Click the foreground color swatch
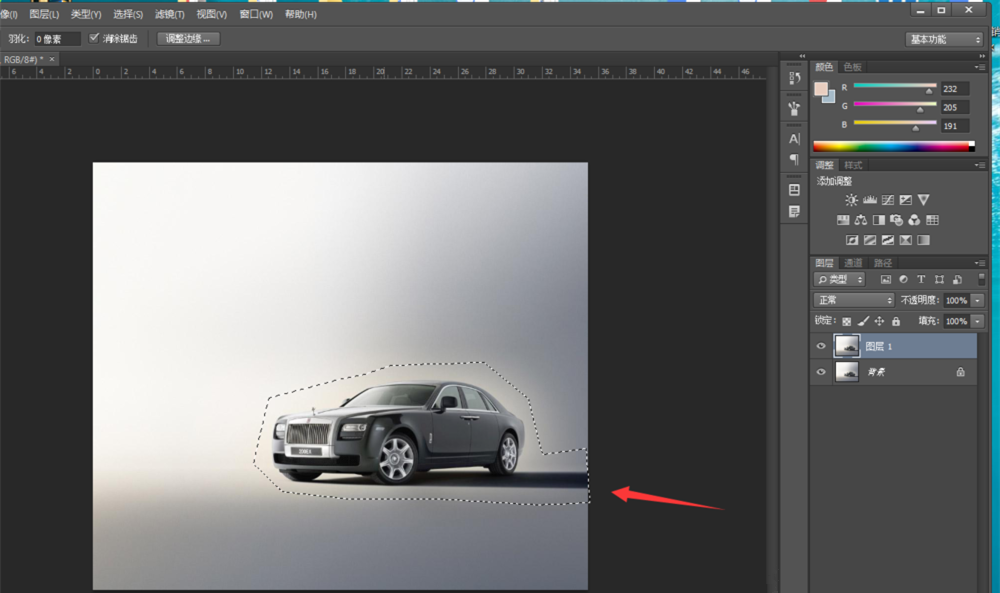1000x593 pixels. click(822, 89)
